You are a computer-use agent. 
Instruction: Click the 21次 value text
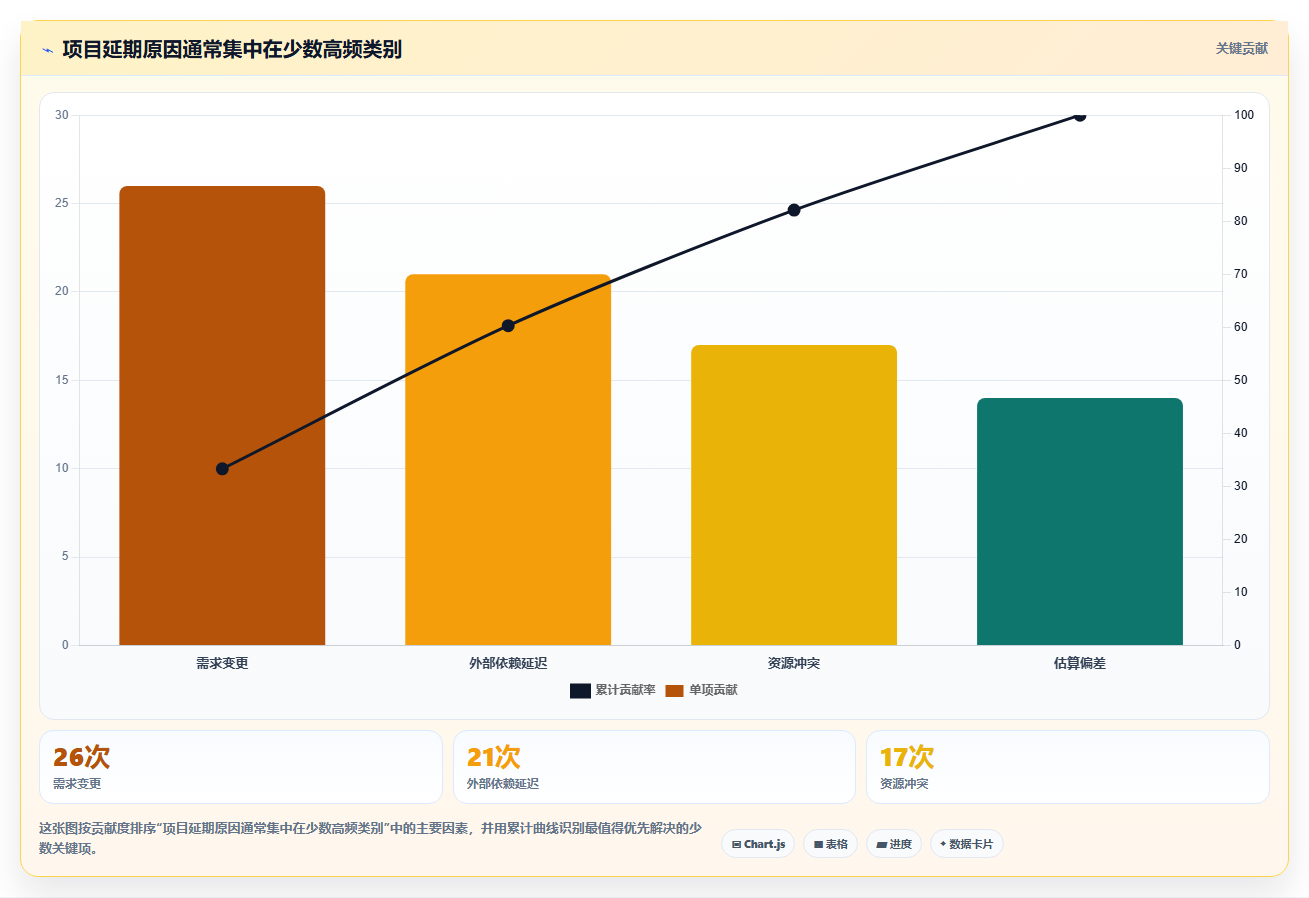coord(494,757)
